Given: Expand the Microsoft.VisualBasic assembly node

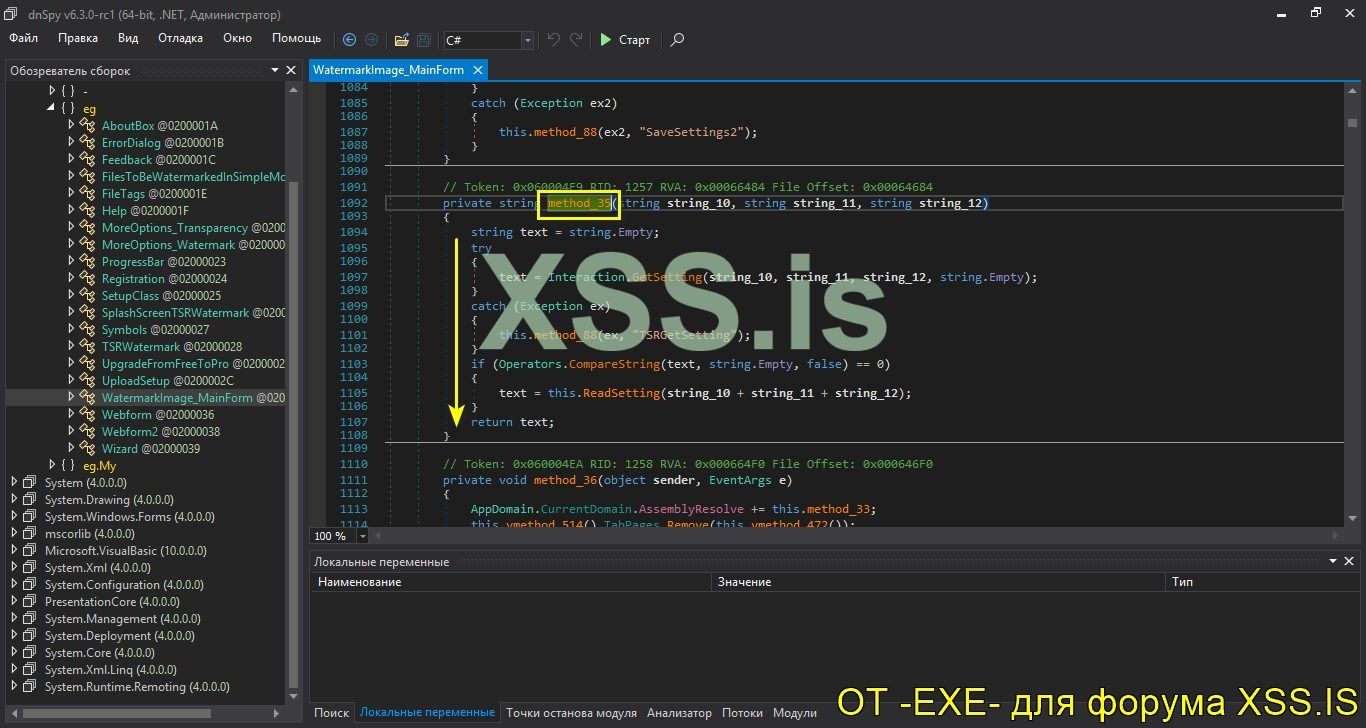Looking at the screenshot, I should pyautogui.click(x=14, y=551).
